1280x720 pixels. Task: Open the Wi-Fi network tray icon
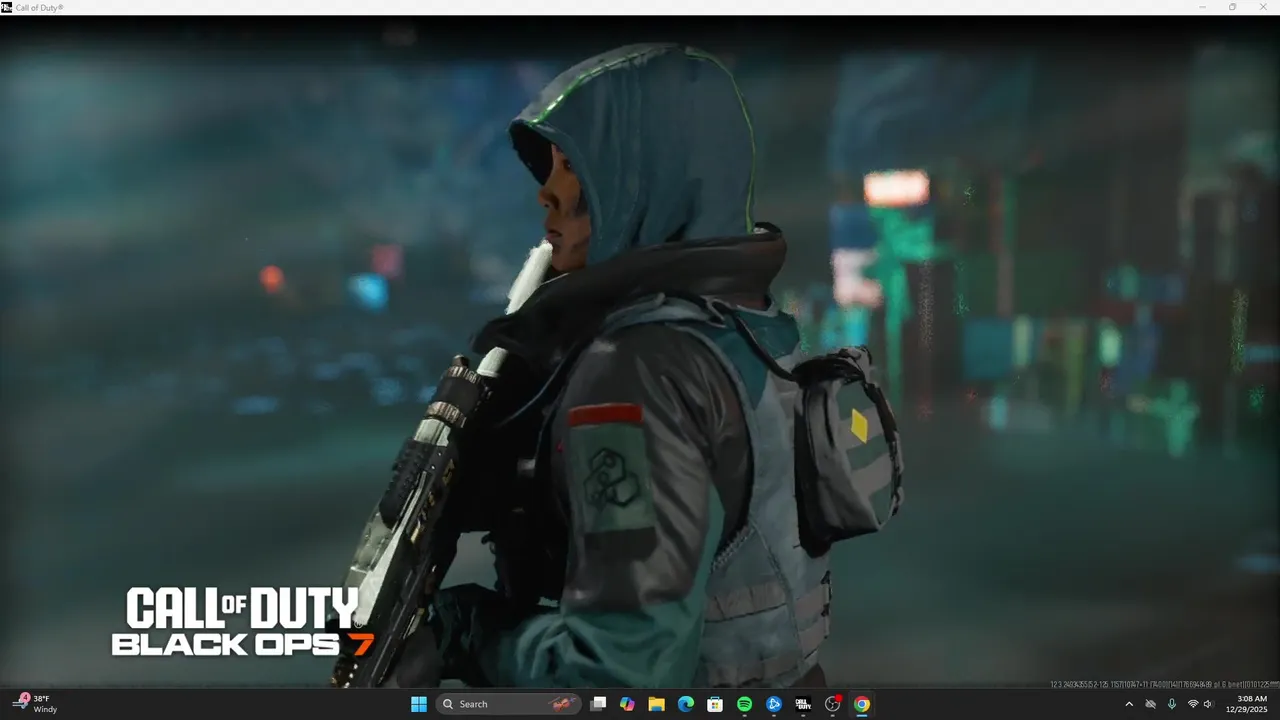1193,704
